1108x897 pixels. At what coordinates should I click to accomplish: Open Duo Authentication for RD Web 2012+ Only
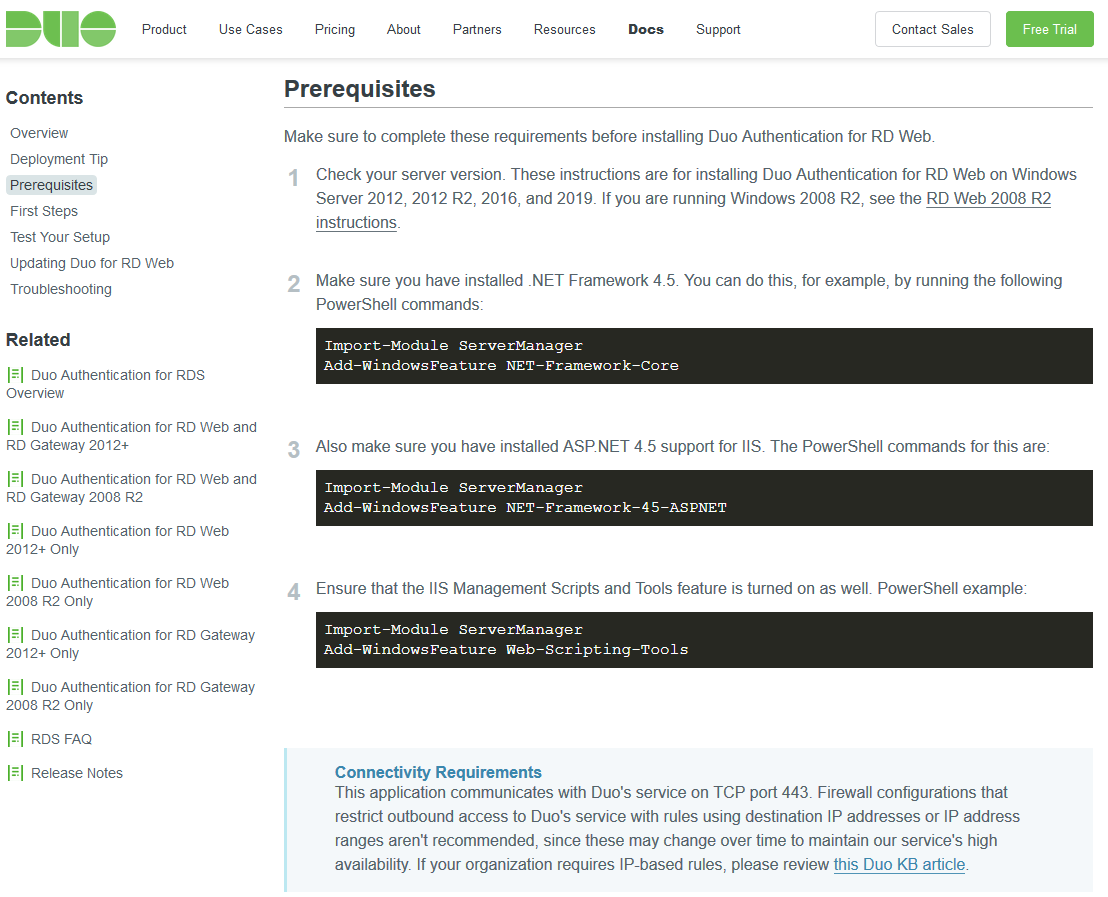[x=117, y=540]
